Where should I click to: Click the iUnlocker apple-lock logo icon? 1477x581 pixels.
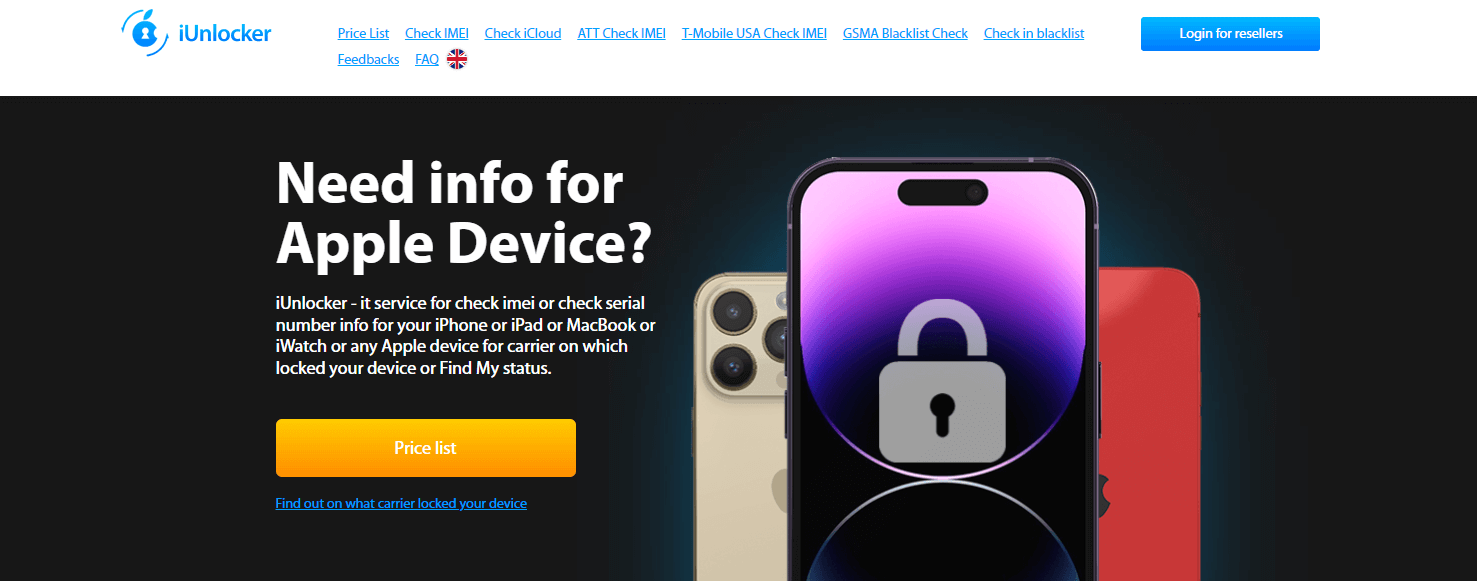(x=146, y=33)
